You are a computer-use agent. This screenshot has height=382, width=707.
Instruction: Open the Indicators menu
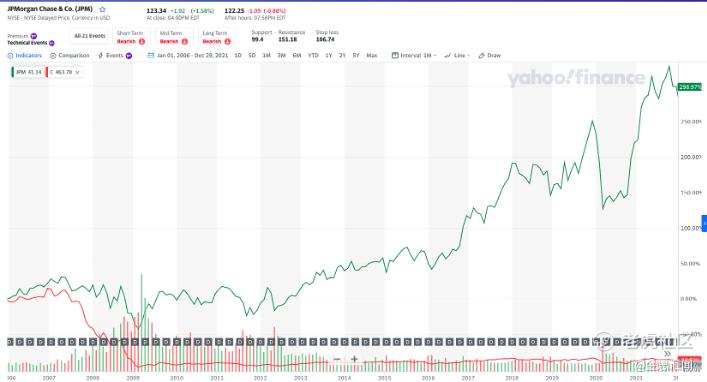(25, 55)
